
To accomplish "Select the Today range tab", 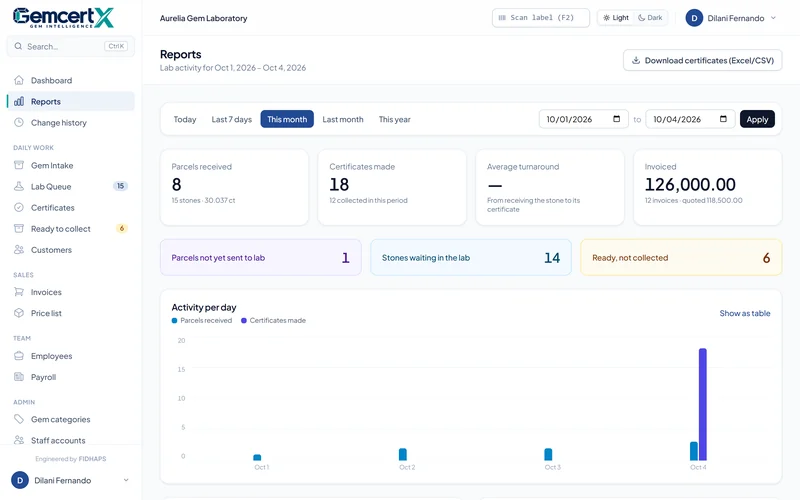I will tap(185, 119).
